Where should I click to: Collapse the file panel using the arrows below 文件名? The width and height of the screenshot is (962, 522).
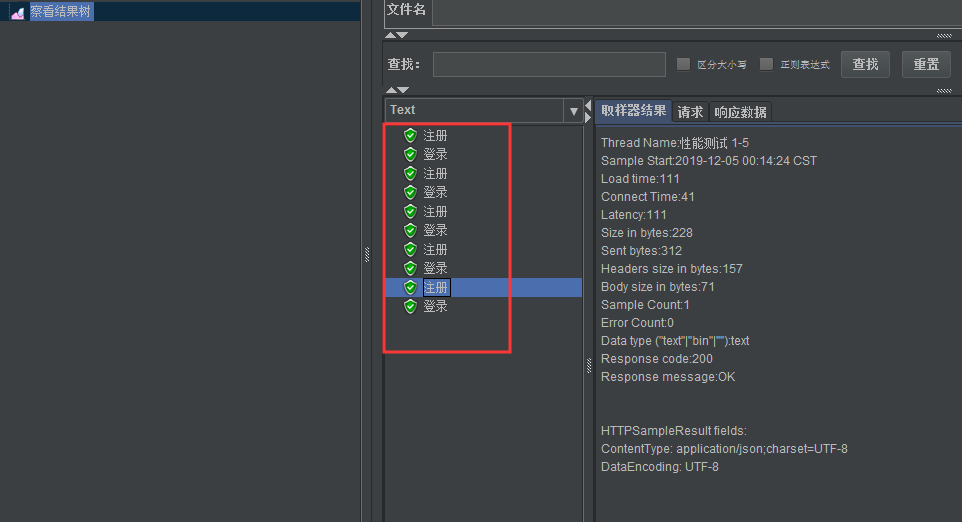coord(396,35)
